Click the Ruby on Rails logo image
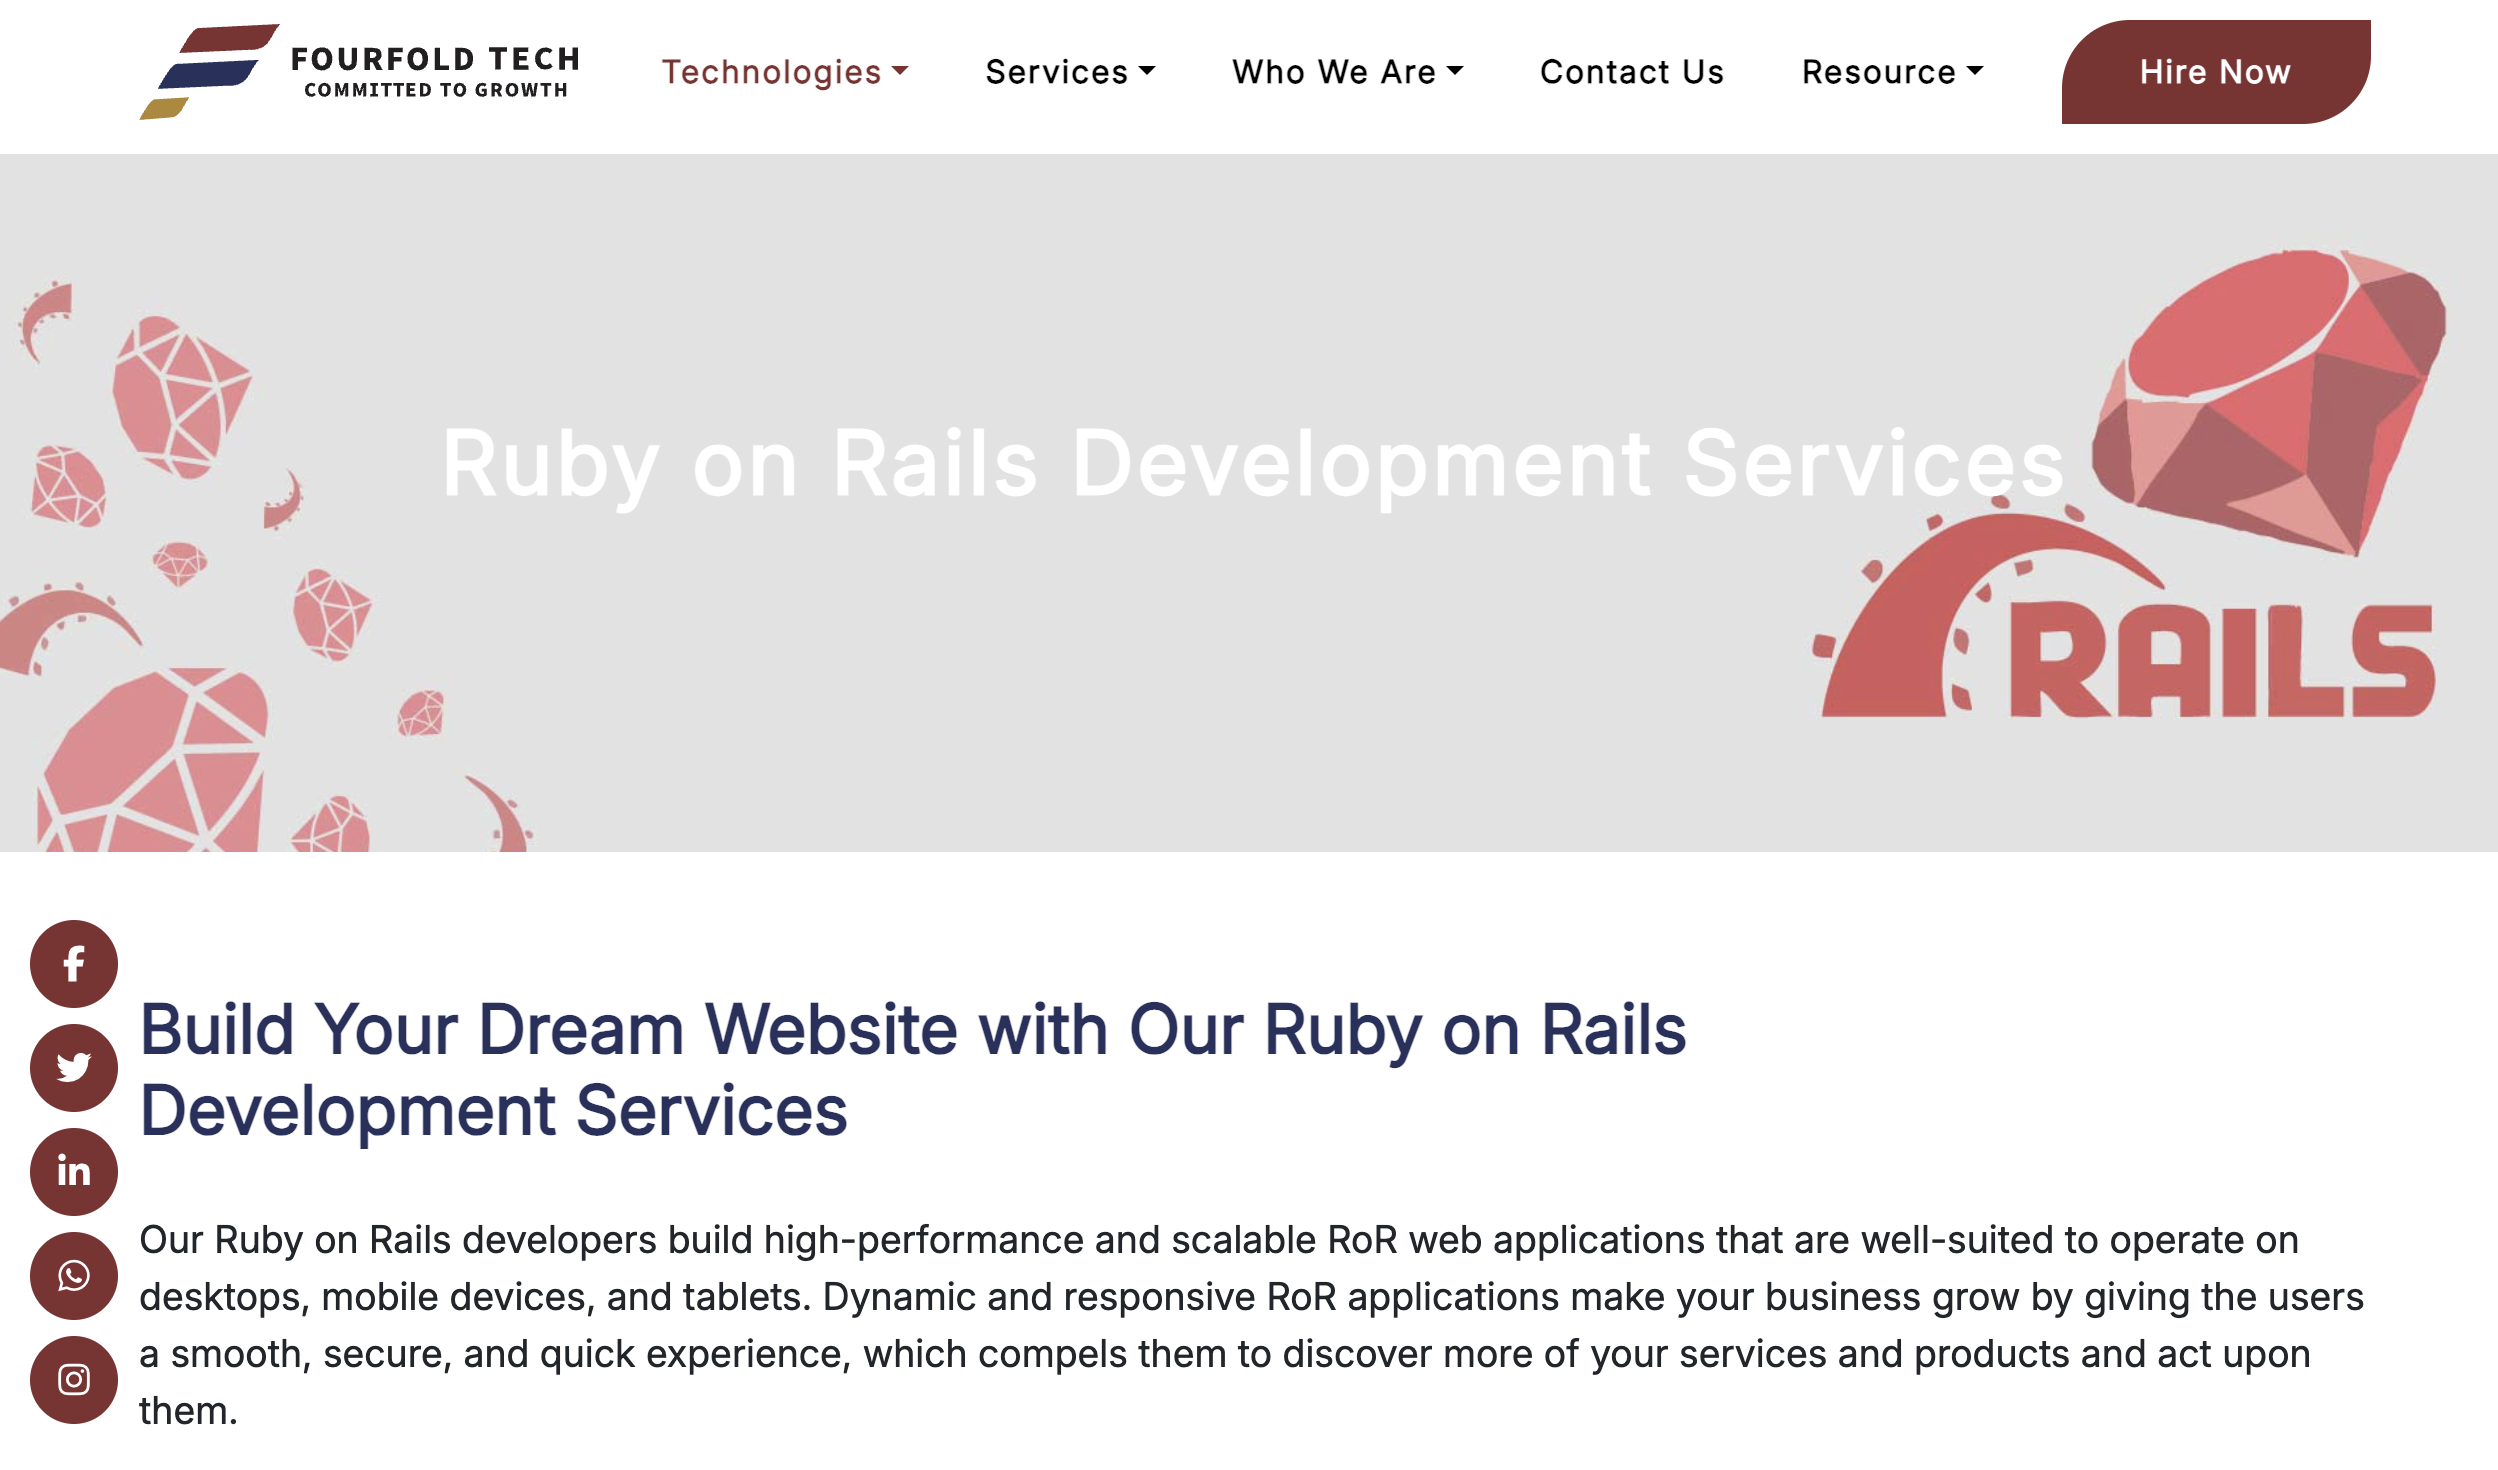 pyautogui.click(x=2130, y=484)
